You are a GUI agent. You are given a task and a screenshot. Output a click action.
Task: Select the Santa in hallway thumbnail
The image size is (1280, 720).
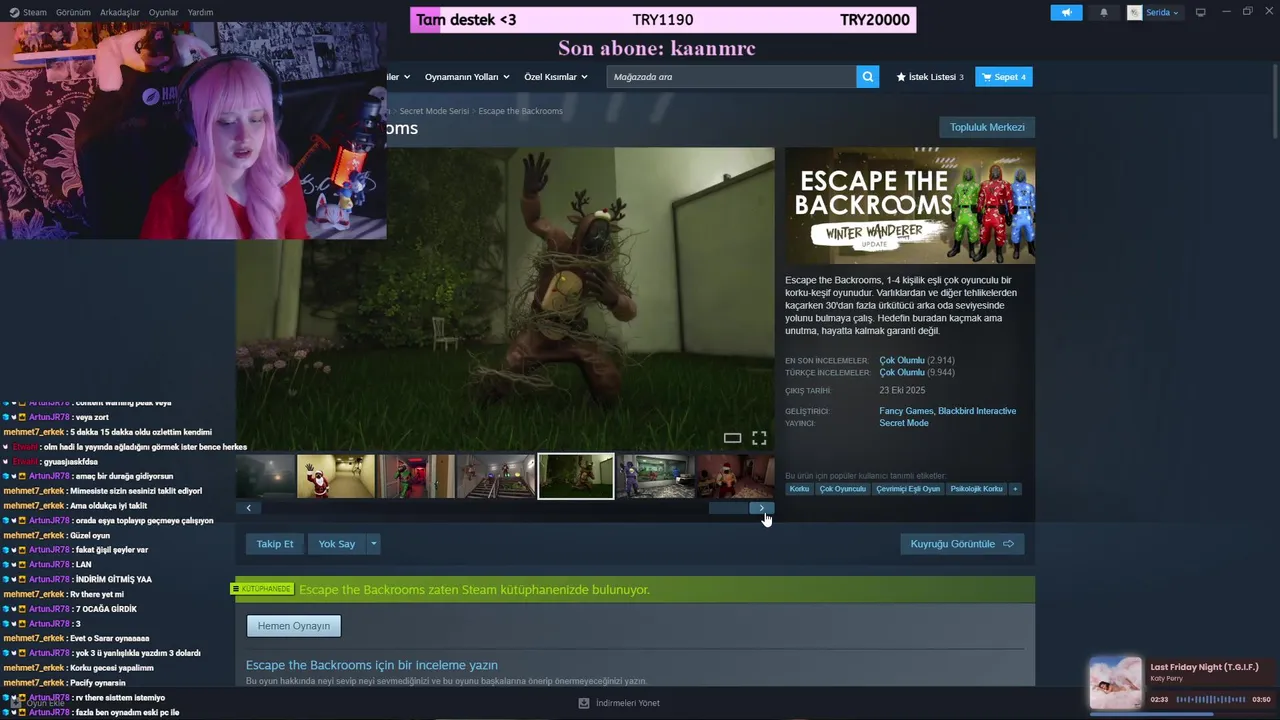click(x=336, y=476)
